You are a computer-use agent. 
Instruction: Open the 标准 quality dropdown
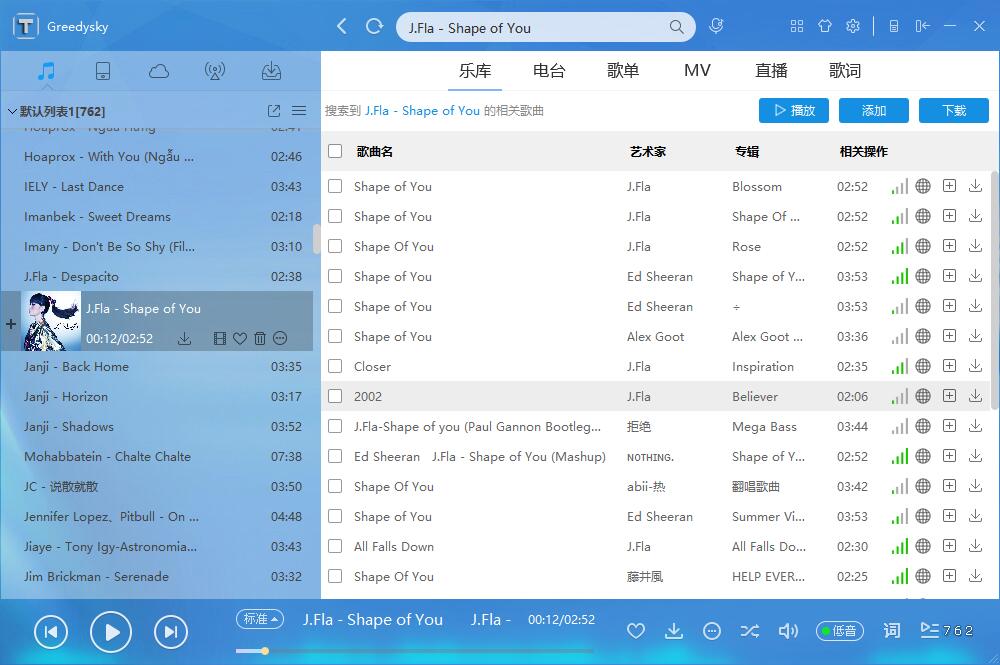click(260, 619)
